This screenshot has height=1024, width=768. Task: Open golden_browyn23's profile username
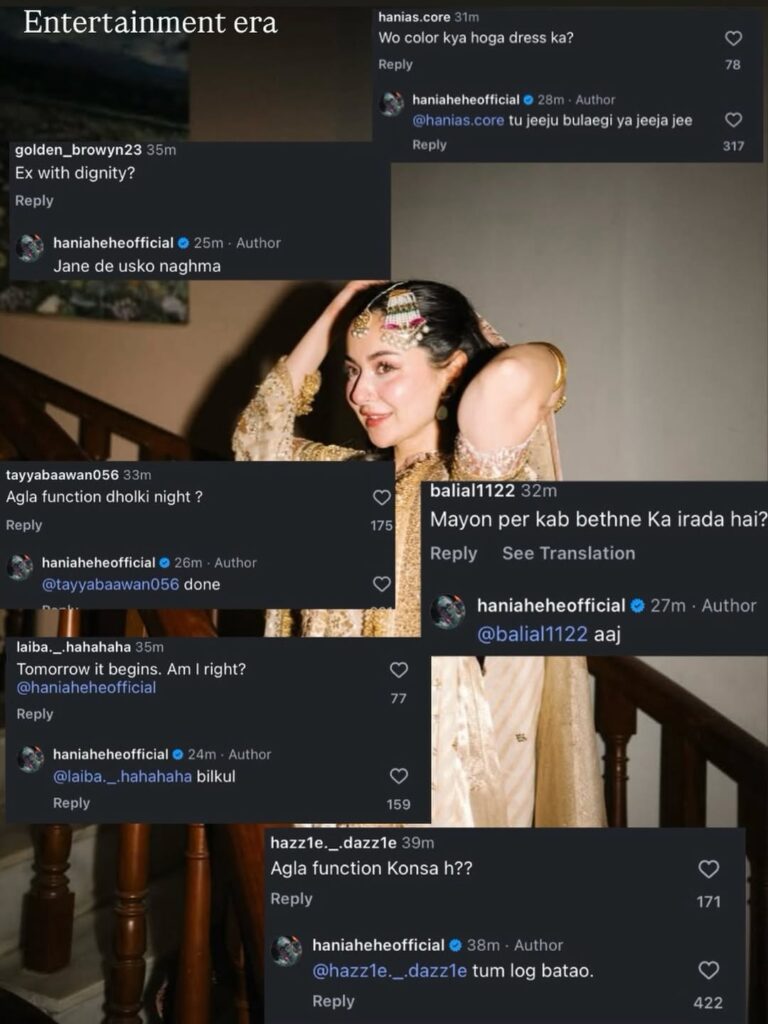pyautogui.click(x=76, y=150)
